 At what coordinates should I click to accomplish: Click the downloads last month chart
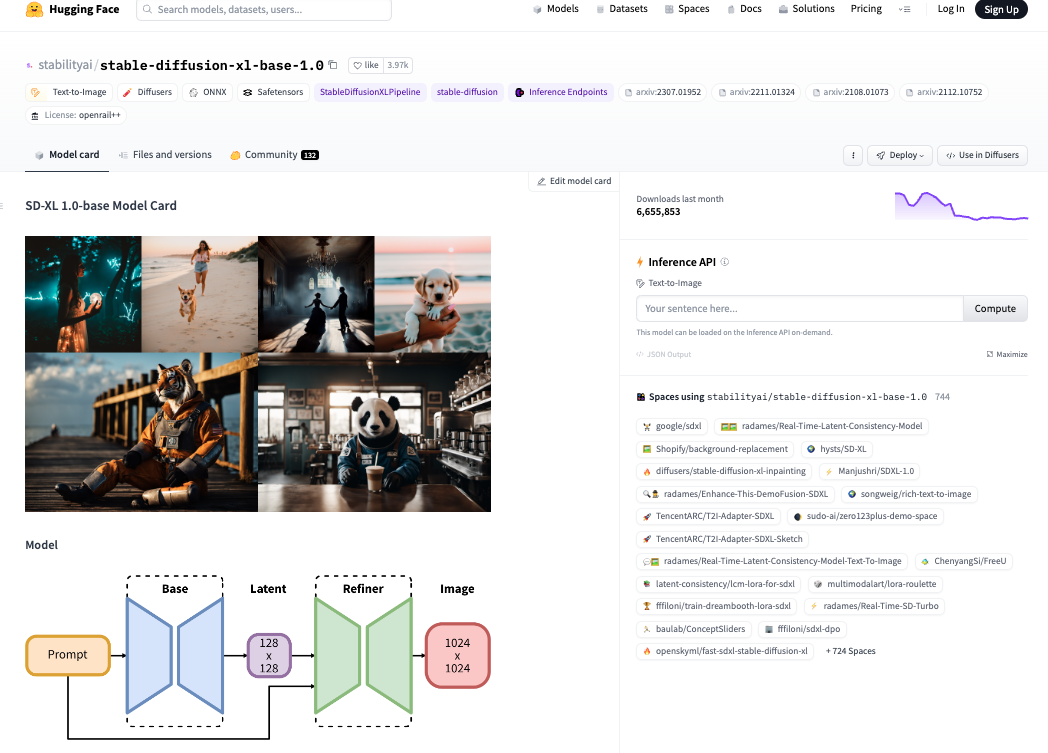click(x=961, y=205)
